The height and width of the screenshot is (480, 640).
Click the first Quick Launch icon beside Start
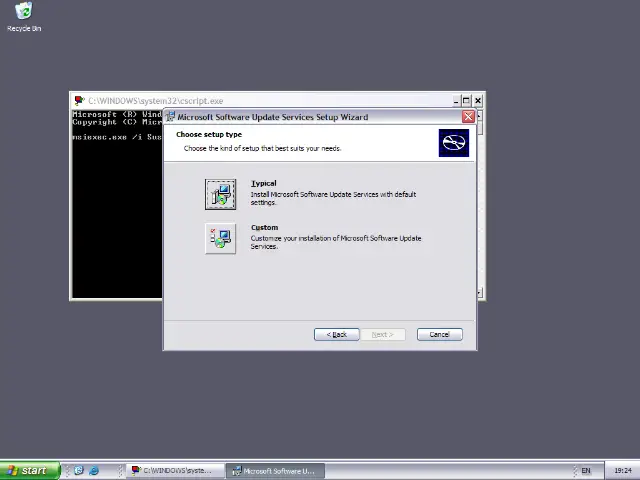[79, 471]
